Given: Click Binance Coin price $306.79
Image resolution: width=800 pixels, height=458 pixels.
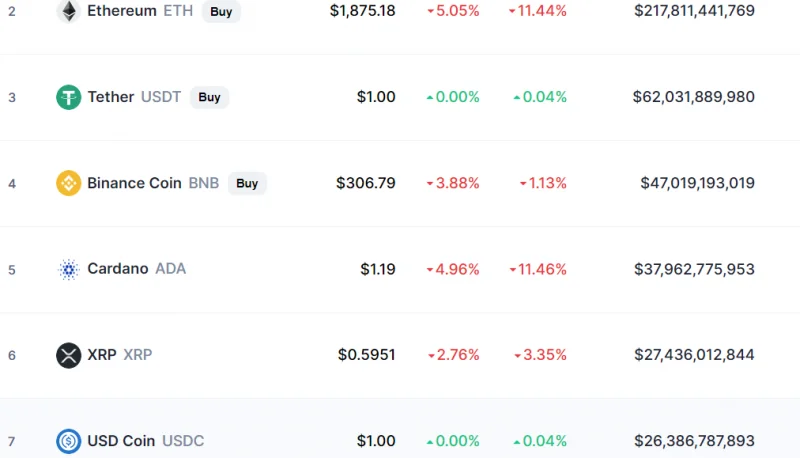Looking at the screenshot, I should point(365,183).
